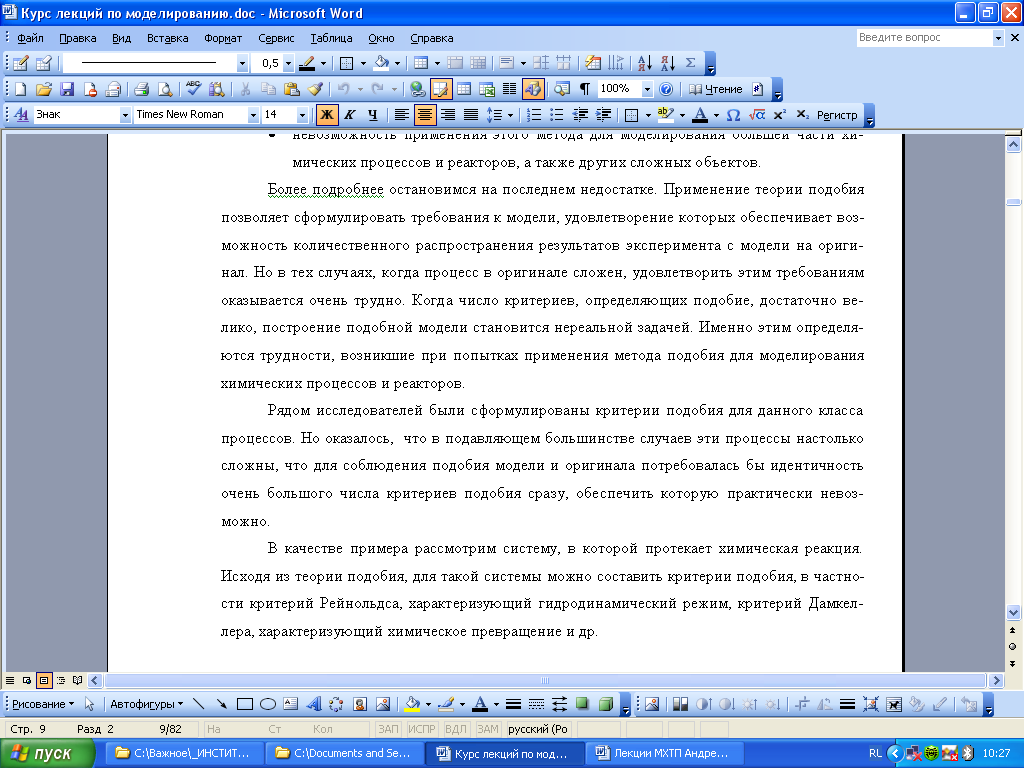Draw a rectangle with the Drawing toolbar
1024x768 pixels.
pos(245,704)
